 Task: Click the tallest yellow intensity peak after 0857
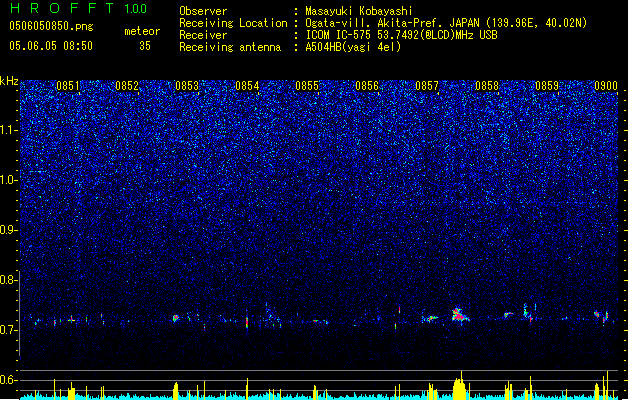461,385
